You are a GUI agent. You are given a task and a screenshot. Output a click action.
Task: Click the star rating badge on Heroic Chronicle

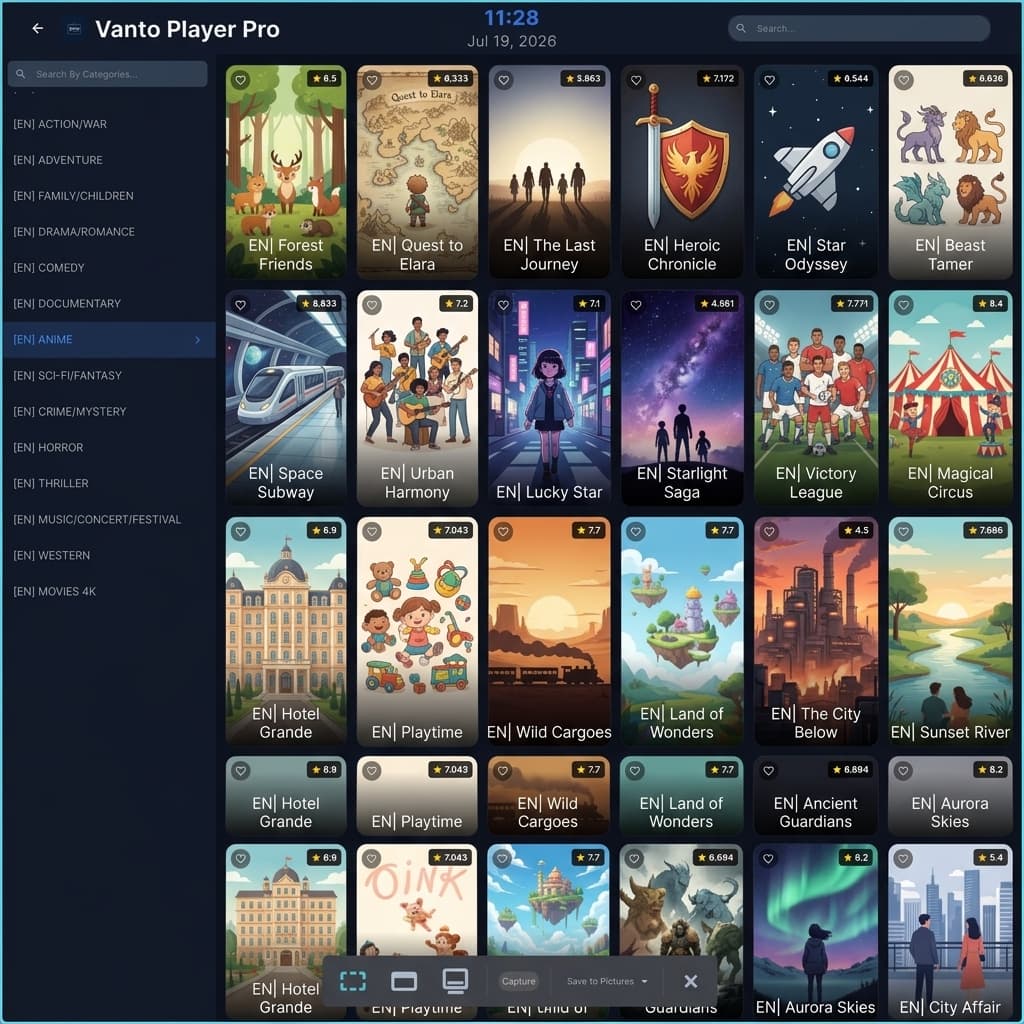pyautogui.click(x=718, y=78)
